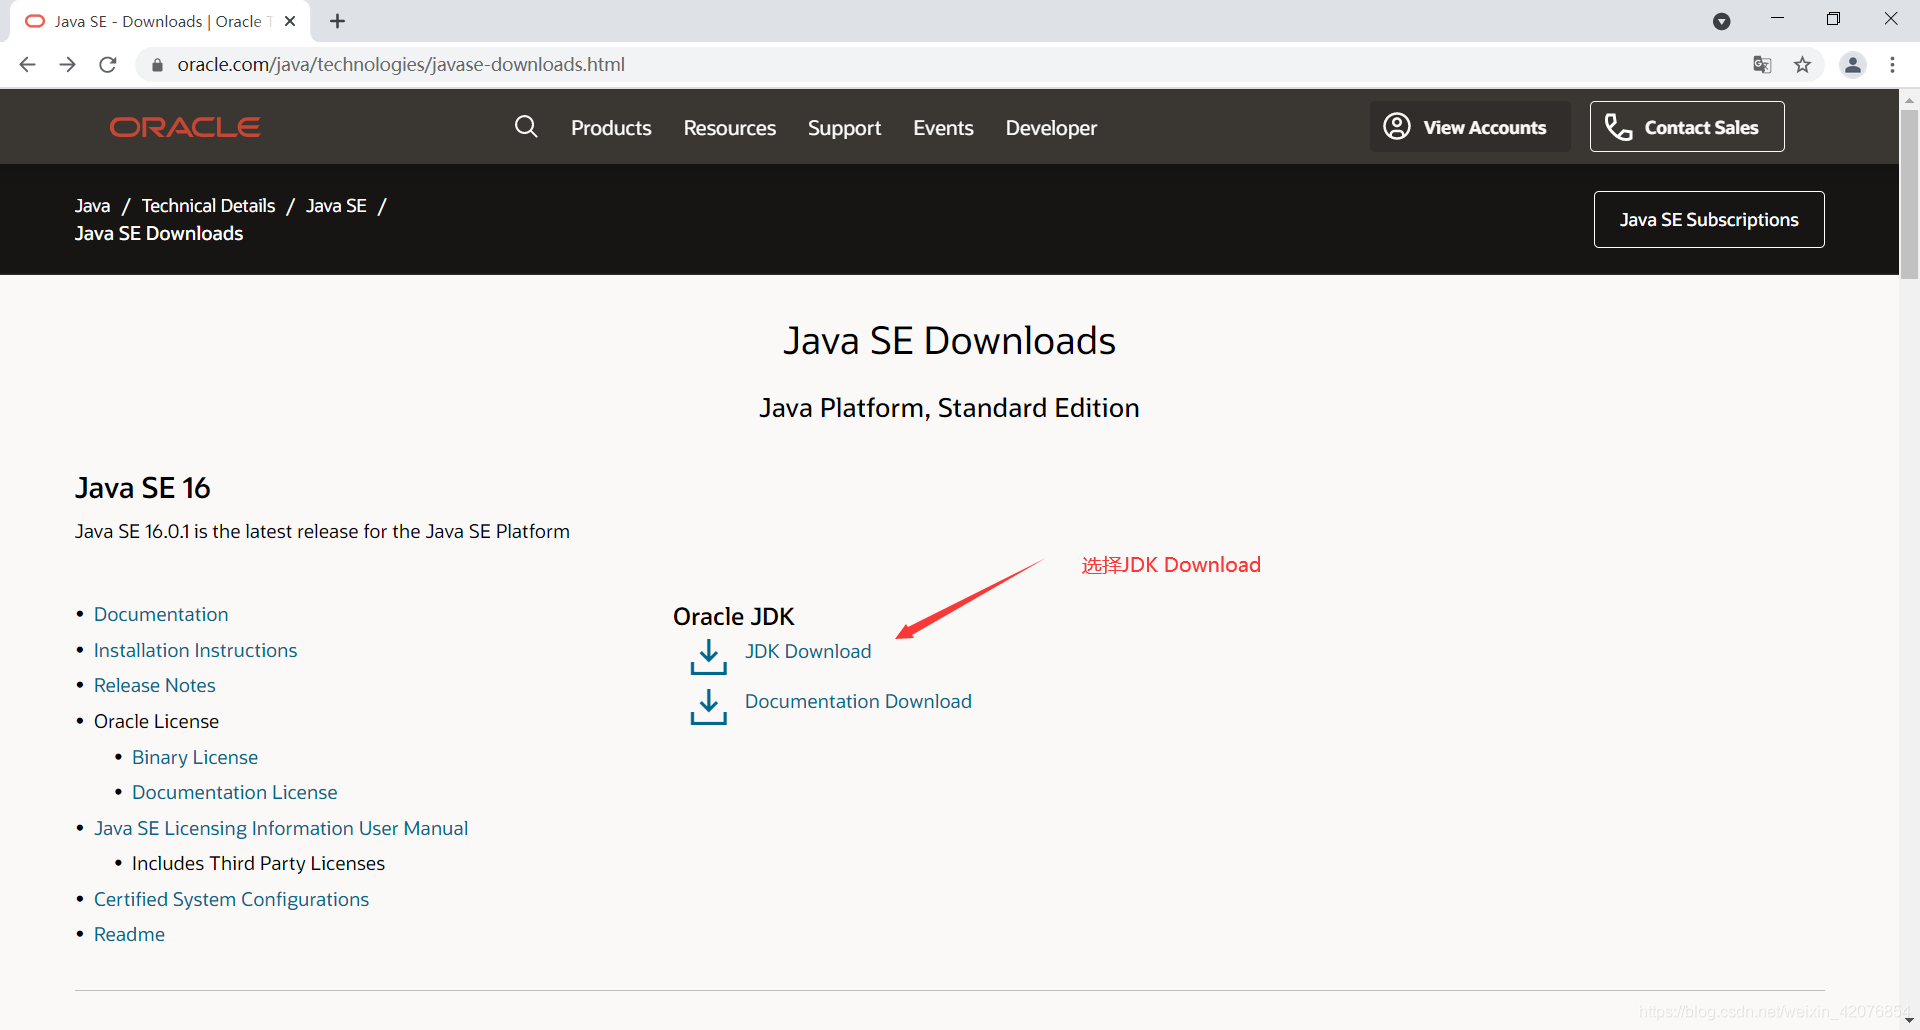Click the vertical page scrollbar thumb
This screenshot has height=1030, width=1920.
(x=1909, y=194)
